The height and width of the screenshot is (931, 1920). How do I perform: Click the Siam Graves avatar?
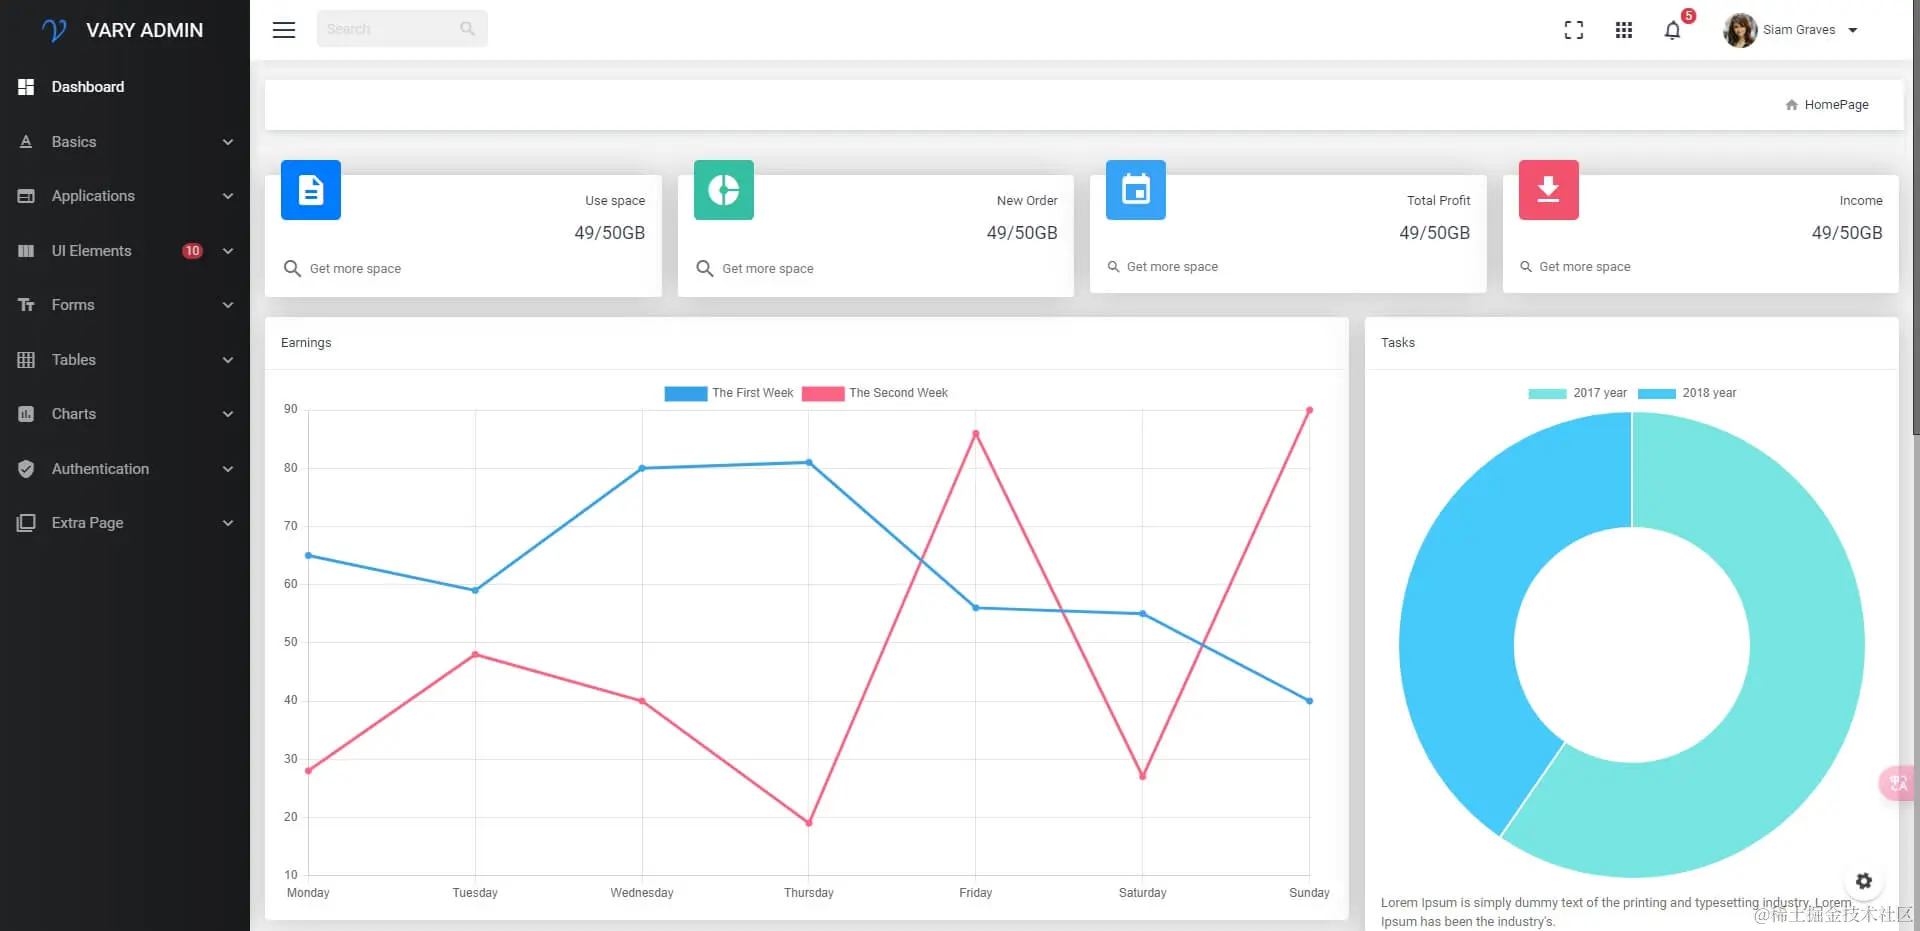[x=1740, y=30]
